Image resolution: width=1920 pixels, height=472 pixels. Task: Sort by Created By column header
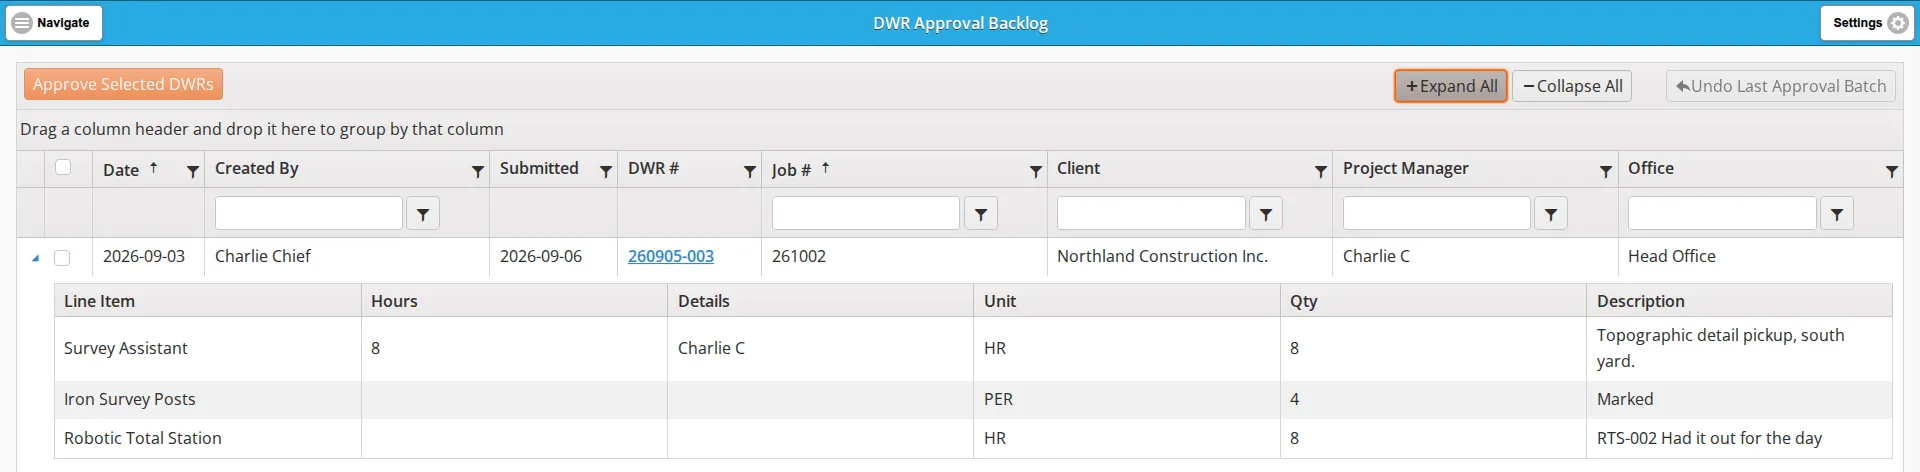tap(257, 168)
